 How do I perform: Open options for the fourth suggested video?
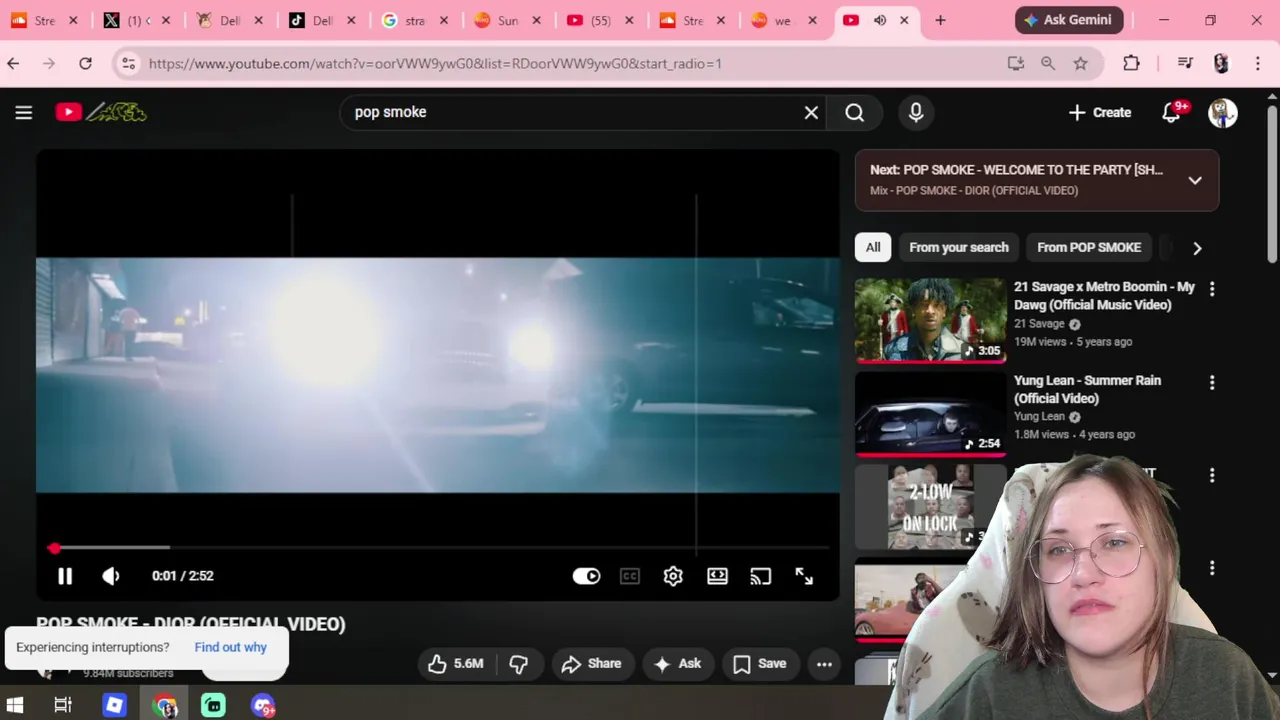(x=1212, y=568)
